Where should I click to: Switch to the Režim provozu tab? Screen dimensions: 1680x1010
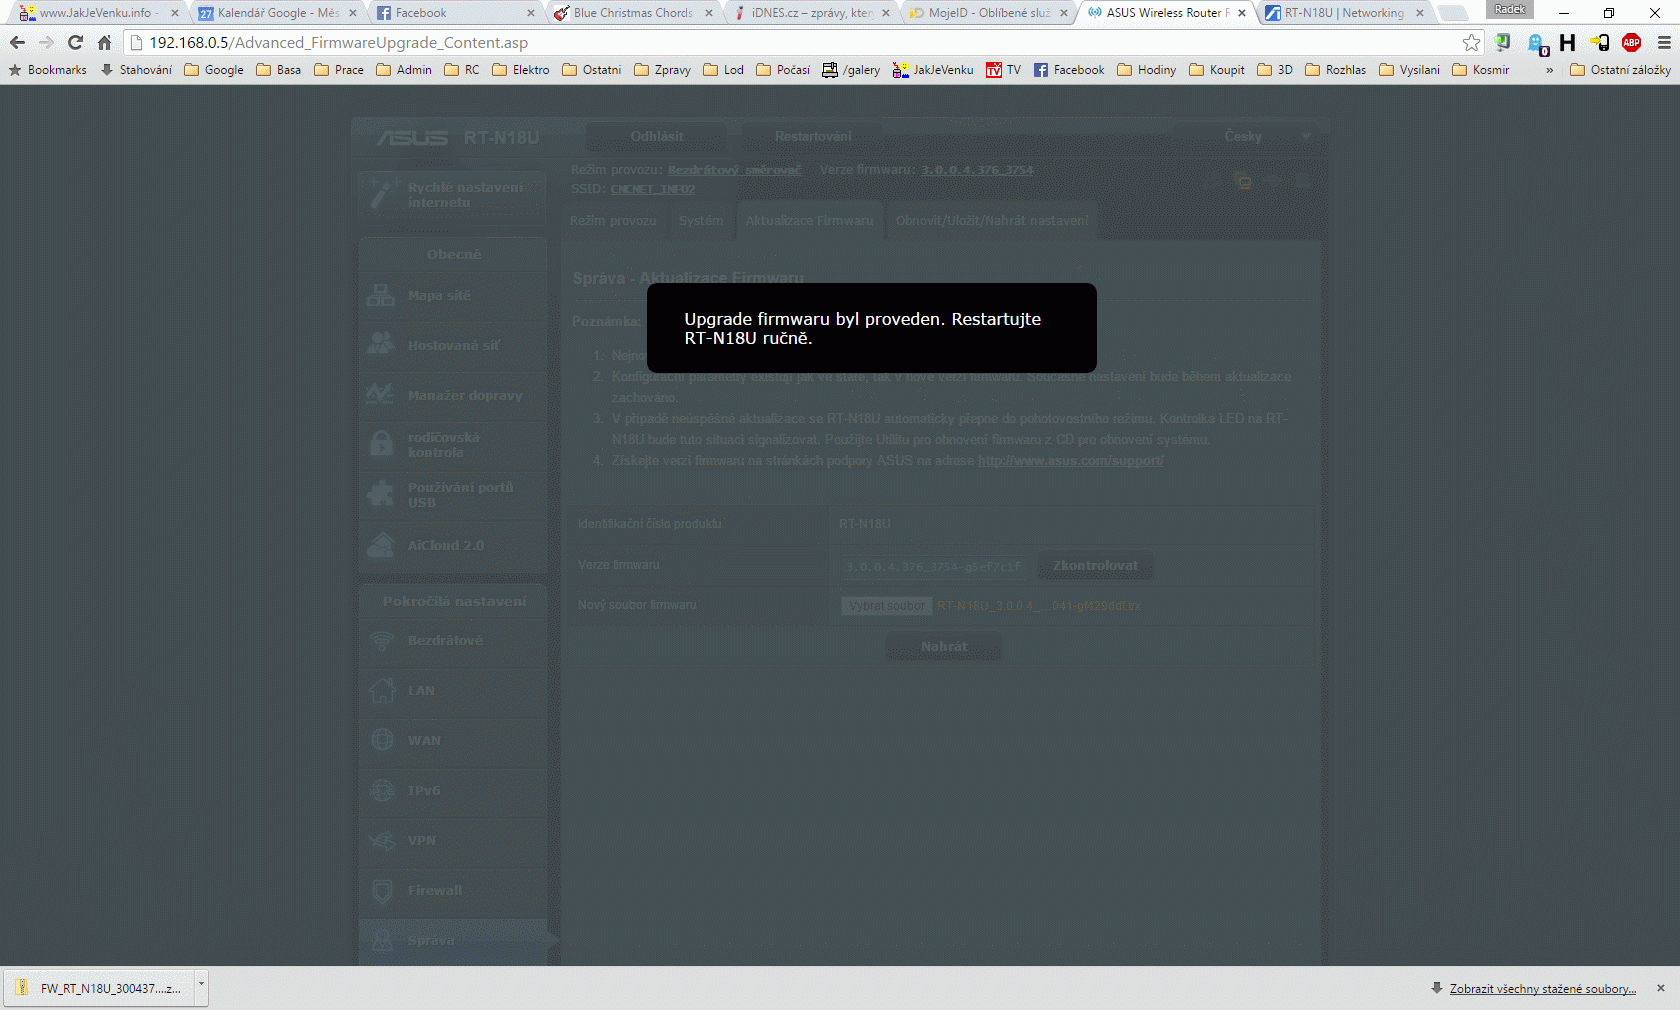click(613, 220)
